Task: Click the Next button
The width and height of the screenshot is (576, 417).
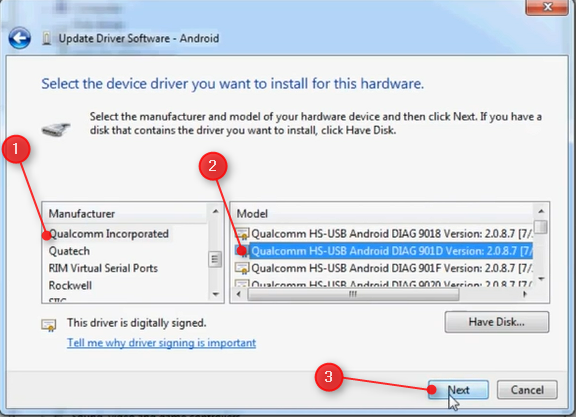Action: [x=458, y=390]
